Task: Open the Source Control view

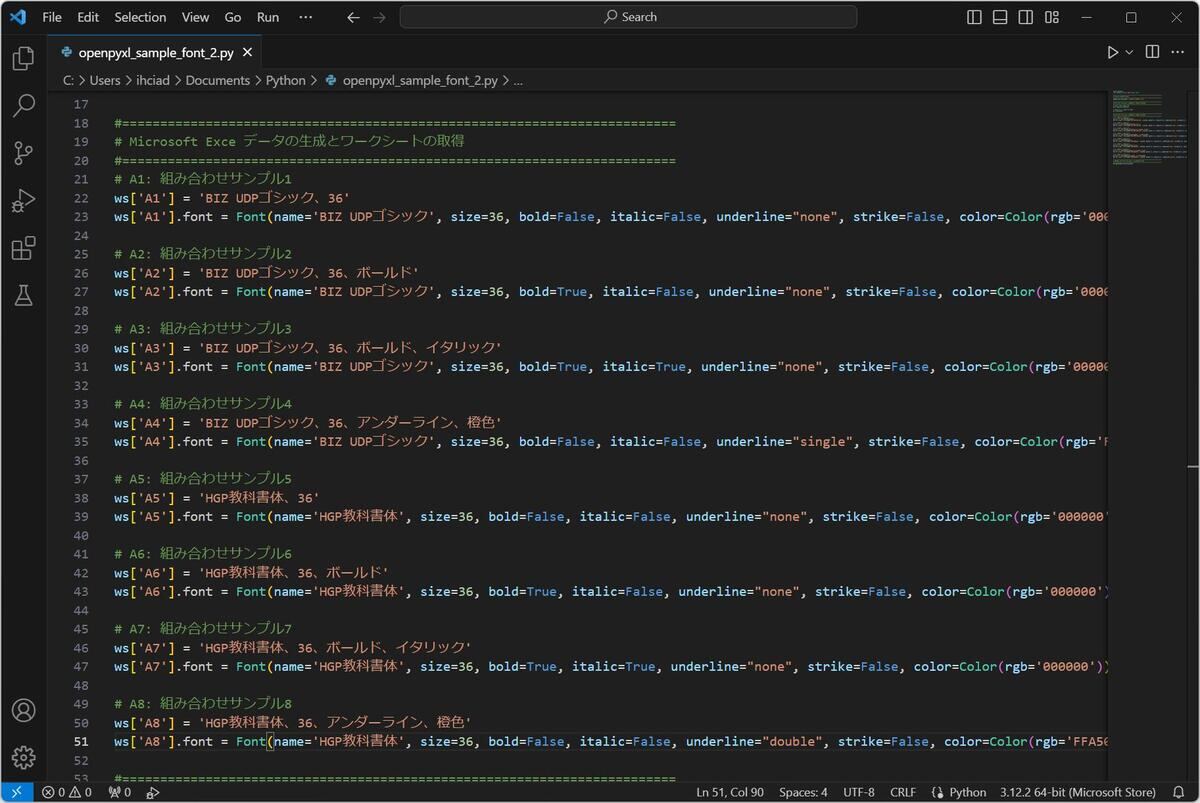Action: 23,153
